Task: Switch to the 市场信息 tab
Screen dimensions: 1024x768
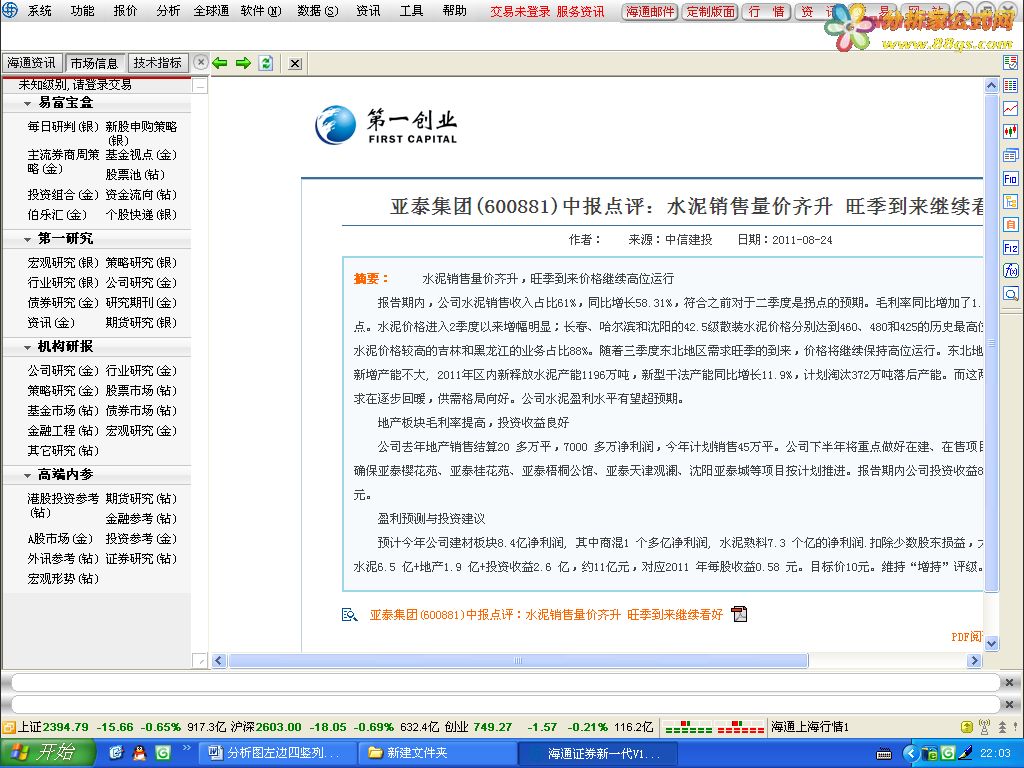Action: [x=94, y=63]
